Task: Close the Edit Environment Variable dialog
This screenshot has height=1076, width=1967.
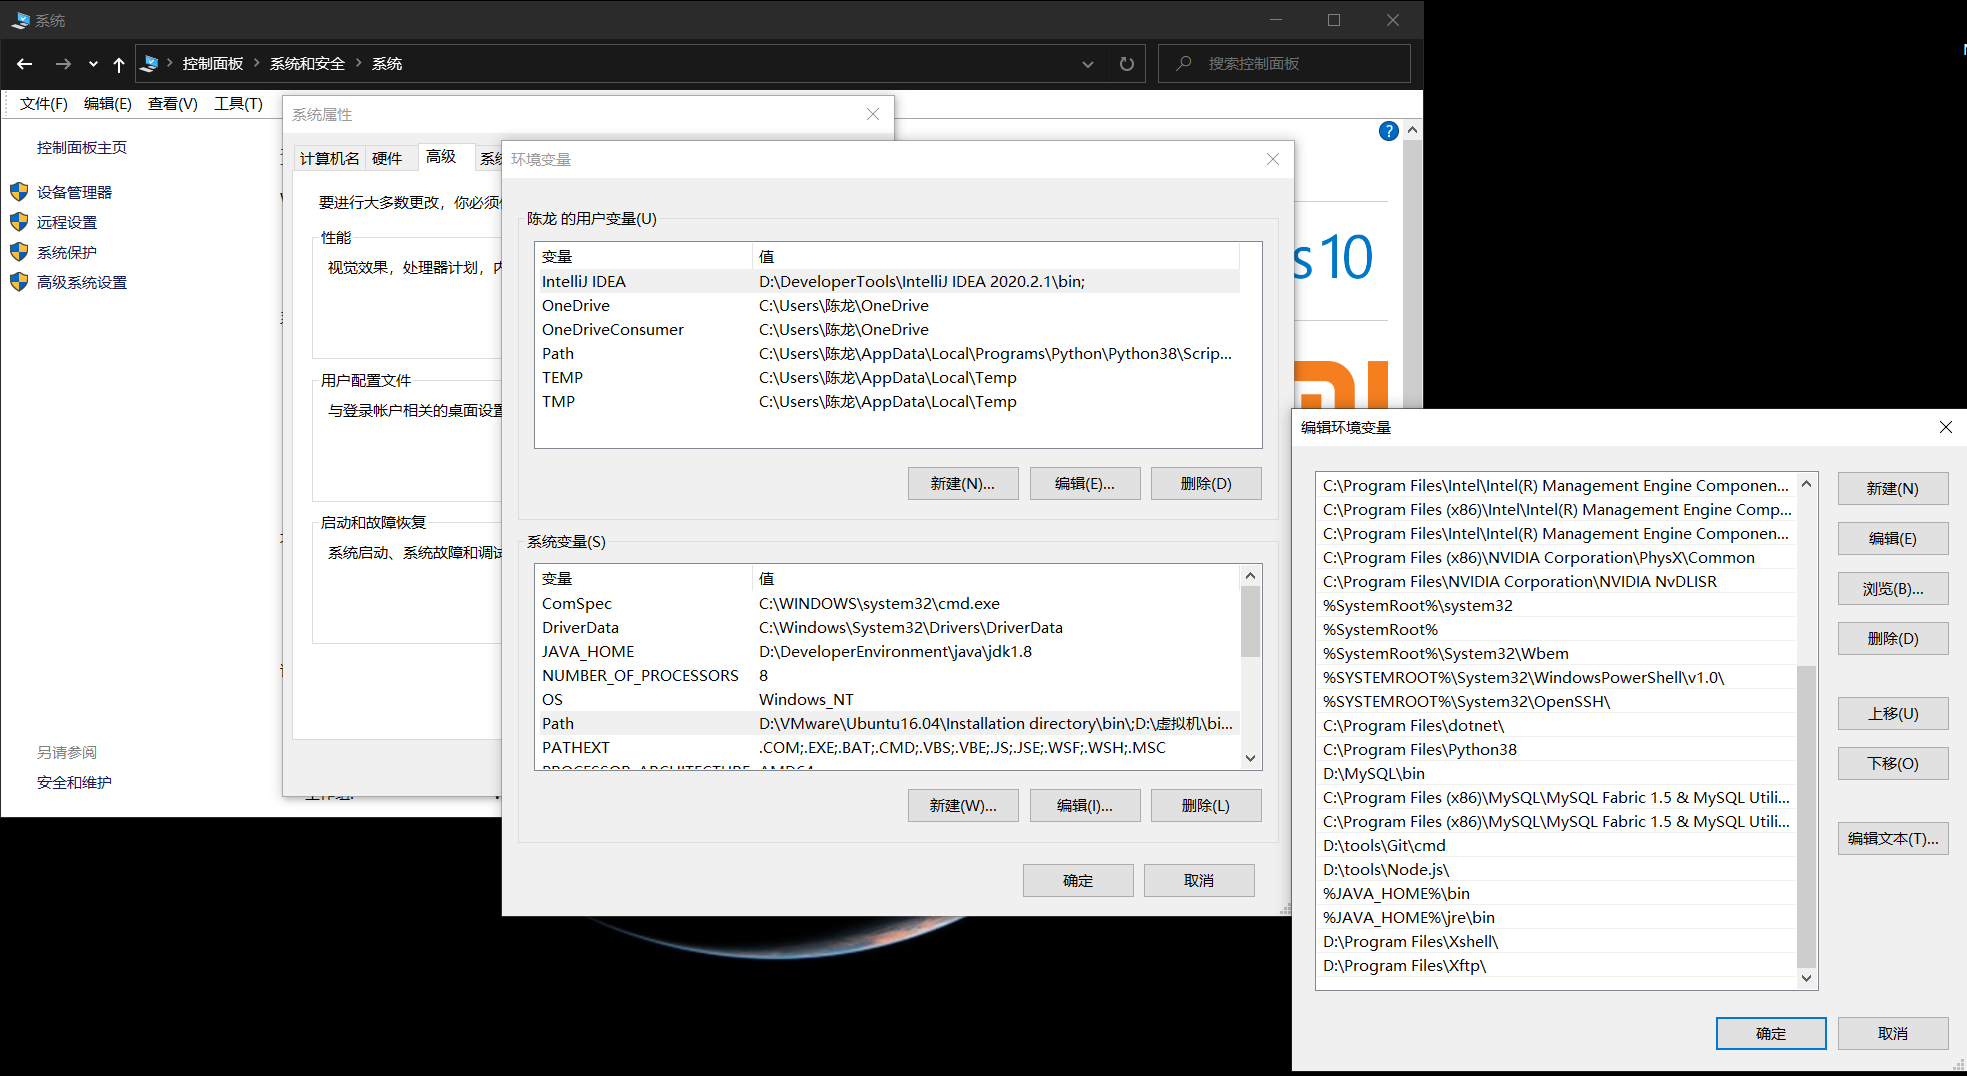Action: (x=1945, y=427)
